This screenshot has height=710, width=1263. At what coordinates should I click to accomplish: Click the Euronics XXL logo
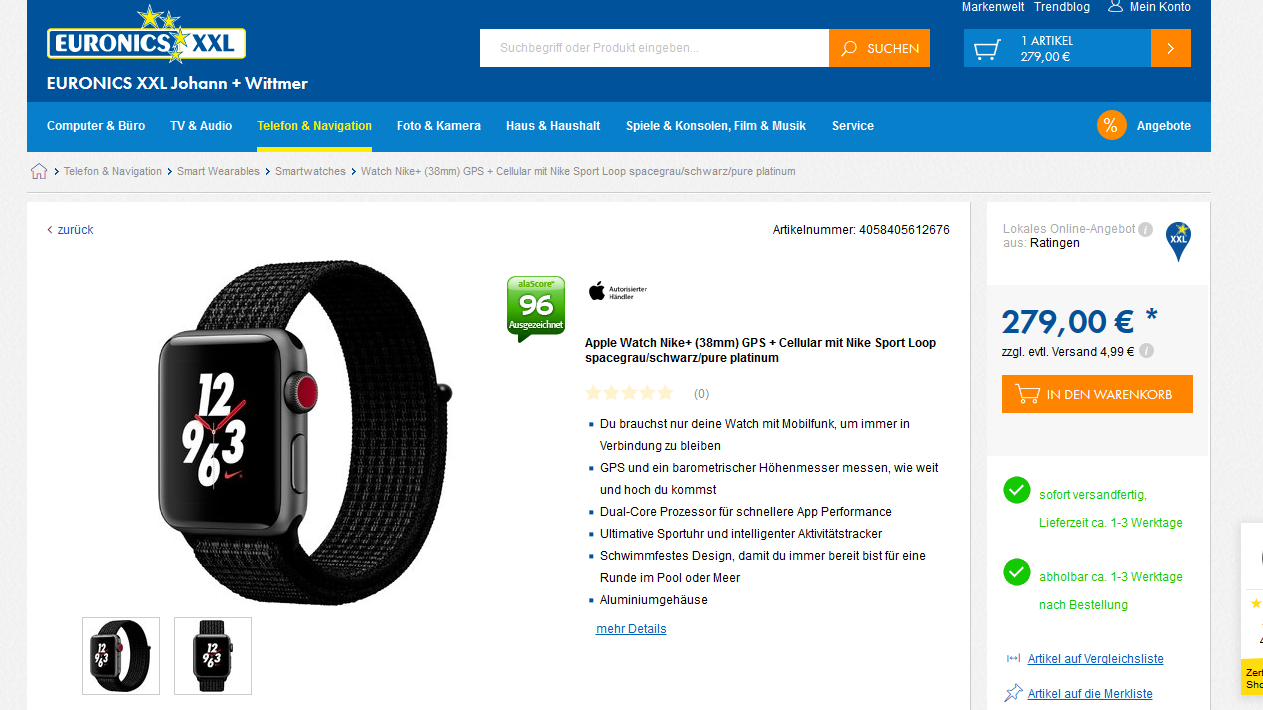pos(146,37)
